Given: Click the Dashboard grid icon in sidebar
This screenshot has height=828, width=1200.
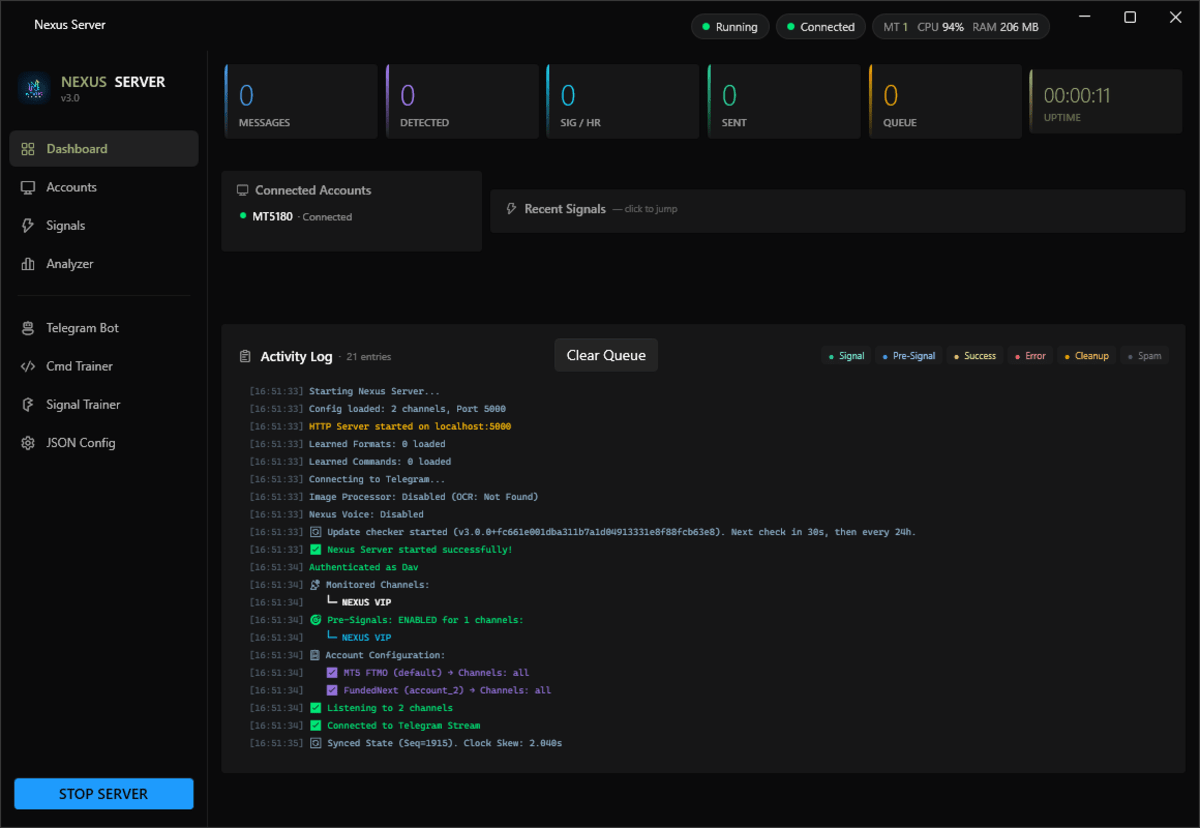Looking at the screenshot, I should (x=28, y=149).
